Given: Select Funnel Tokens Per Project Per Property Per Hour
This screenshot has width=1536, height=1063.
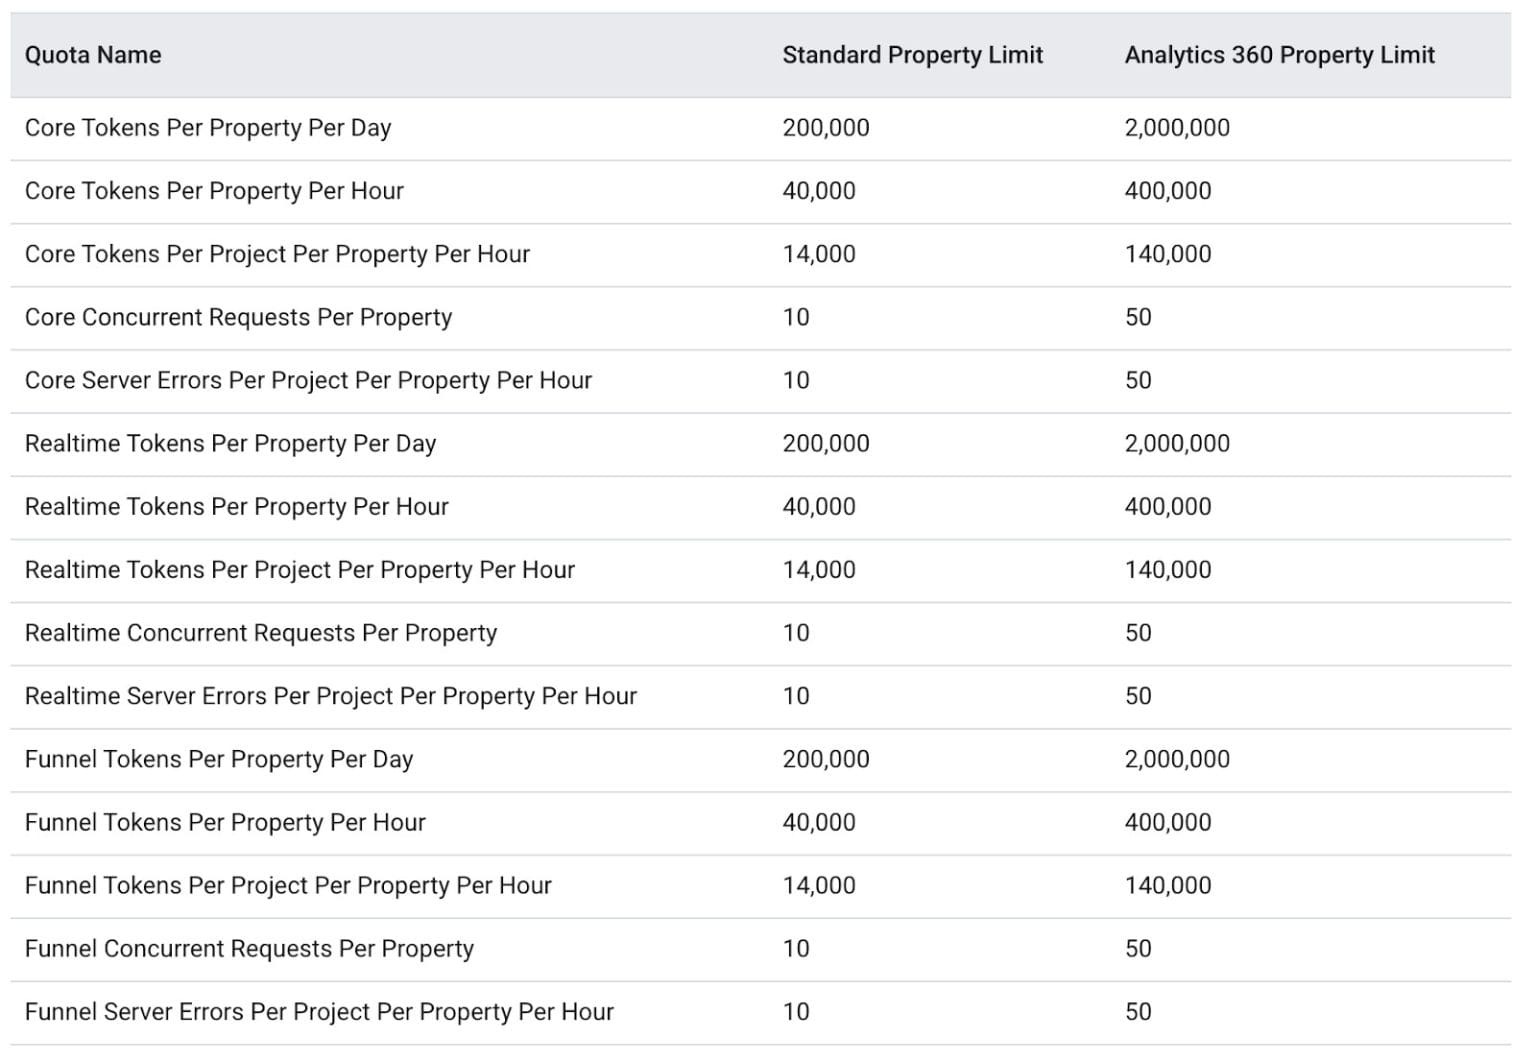Looking at the screenshot, I should pos(288,885).
